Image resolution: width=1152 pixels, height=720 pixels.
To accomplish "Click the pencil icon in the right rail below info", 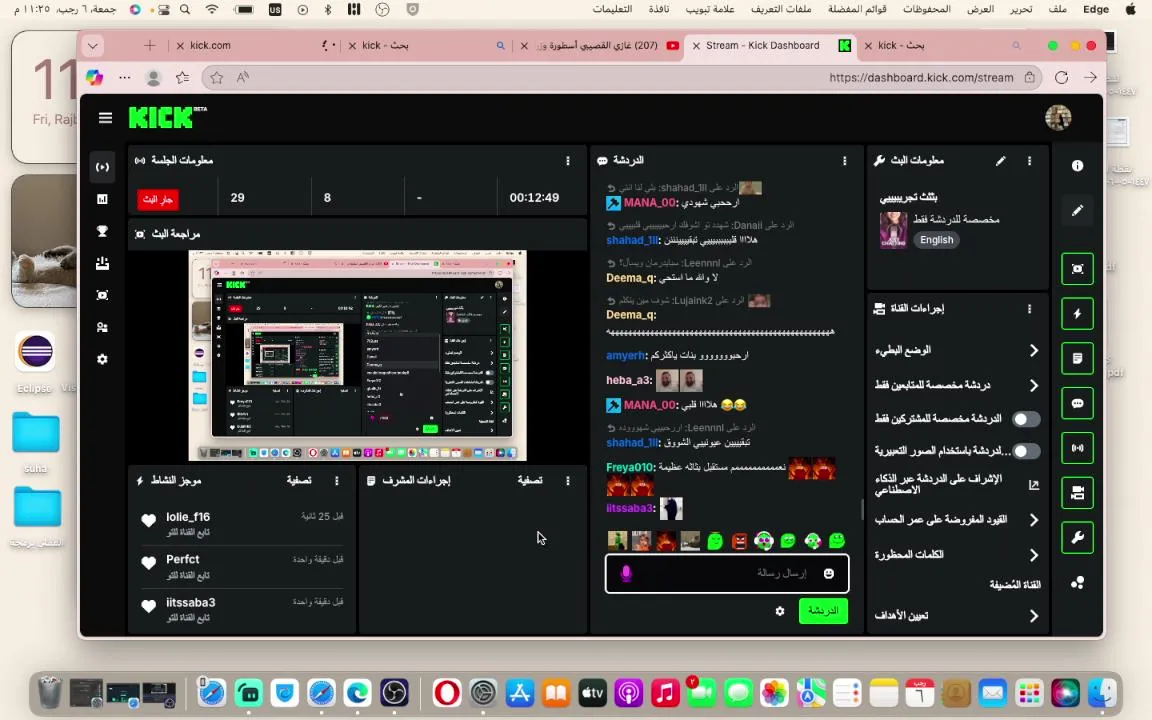I will [1077, 211].
